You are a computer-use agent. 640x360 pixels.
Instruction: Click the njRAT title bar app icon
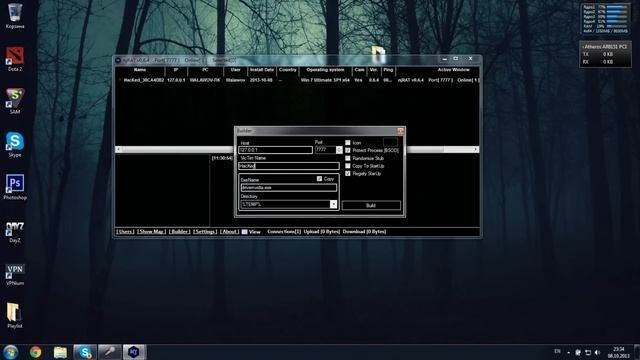[118, 60]
